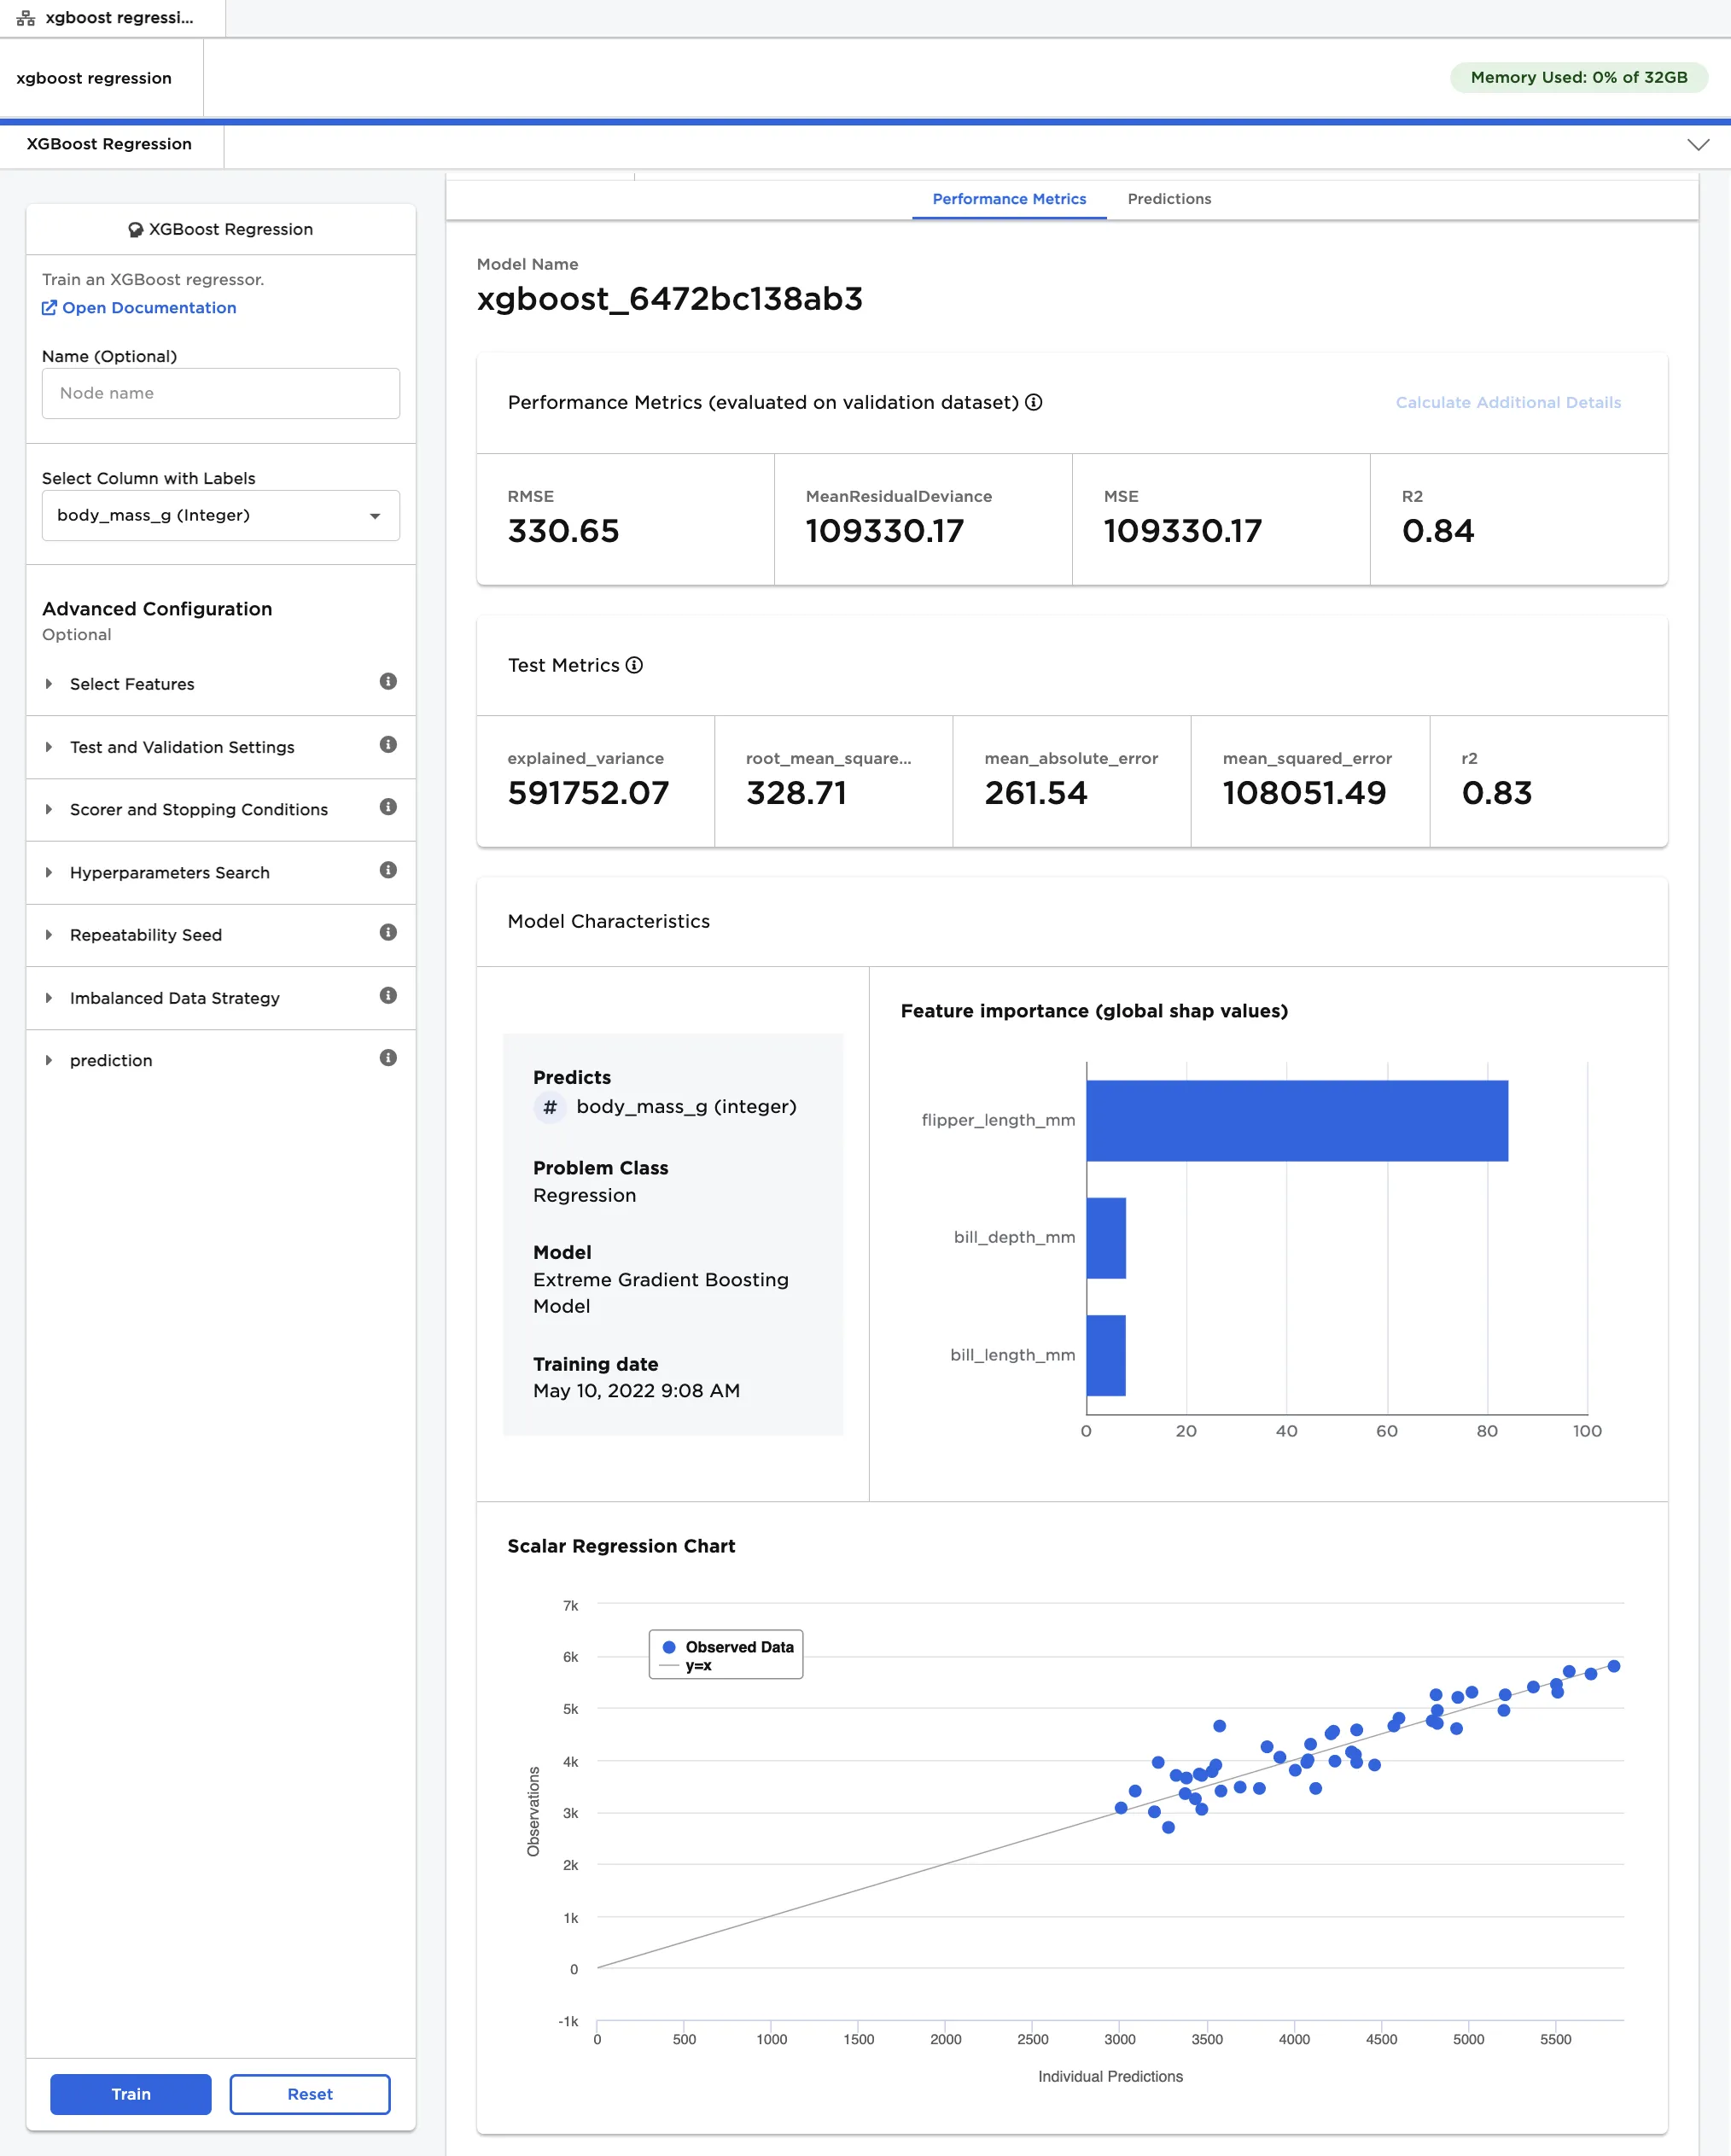Image resolution: width=1731 pixels, height=2156 pixels.
Task: Expand the Select Features section
Action: 132,684
